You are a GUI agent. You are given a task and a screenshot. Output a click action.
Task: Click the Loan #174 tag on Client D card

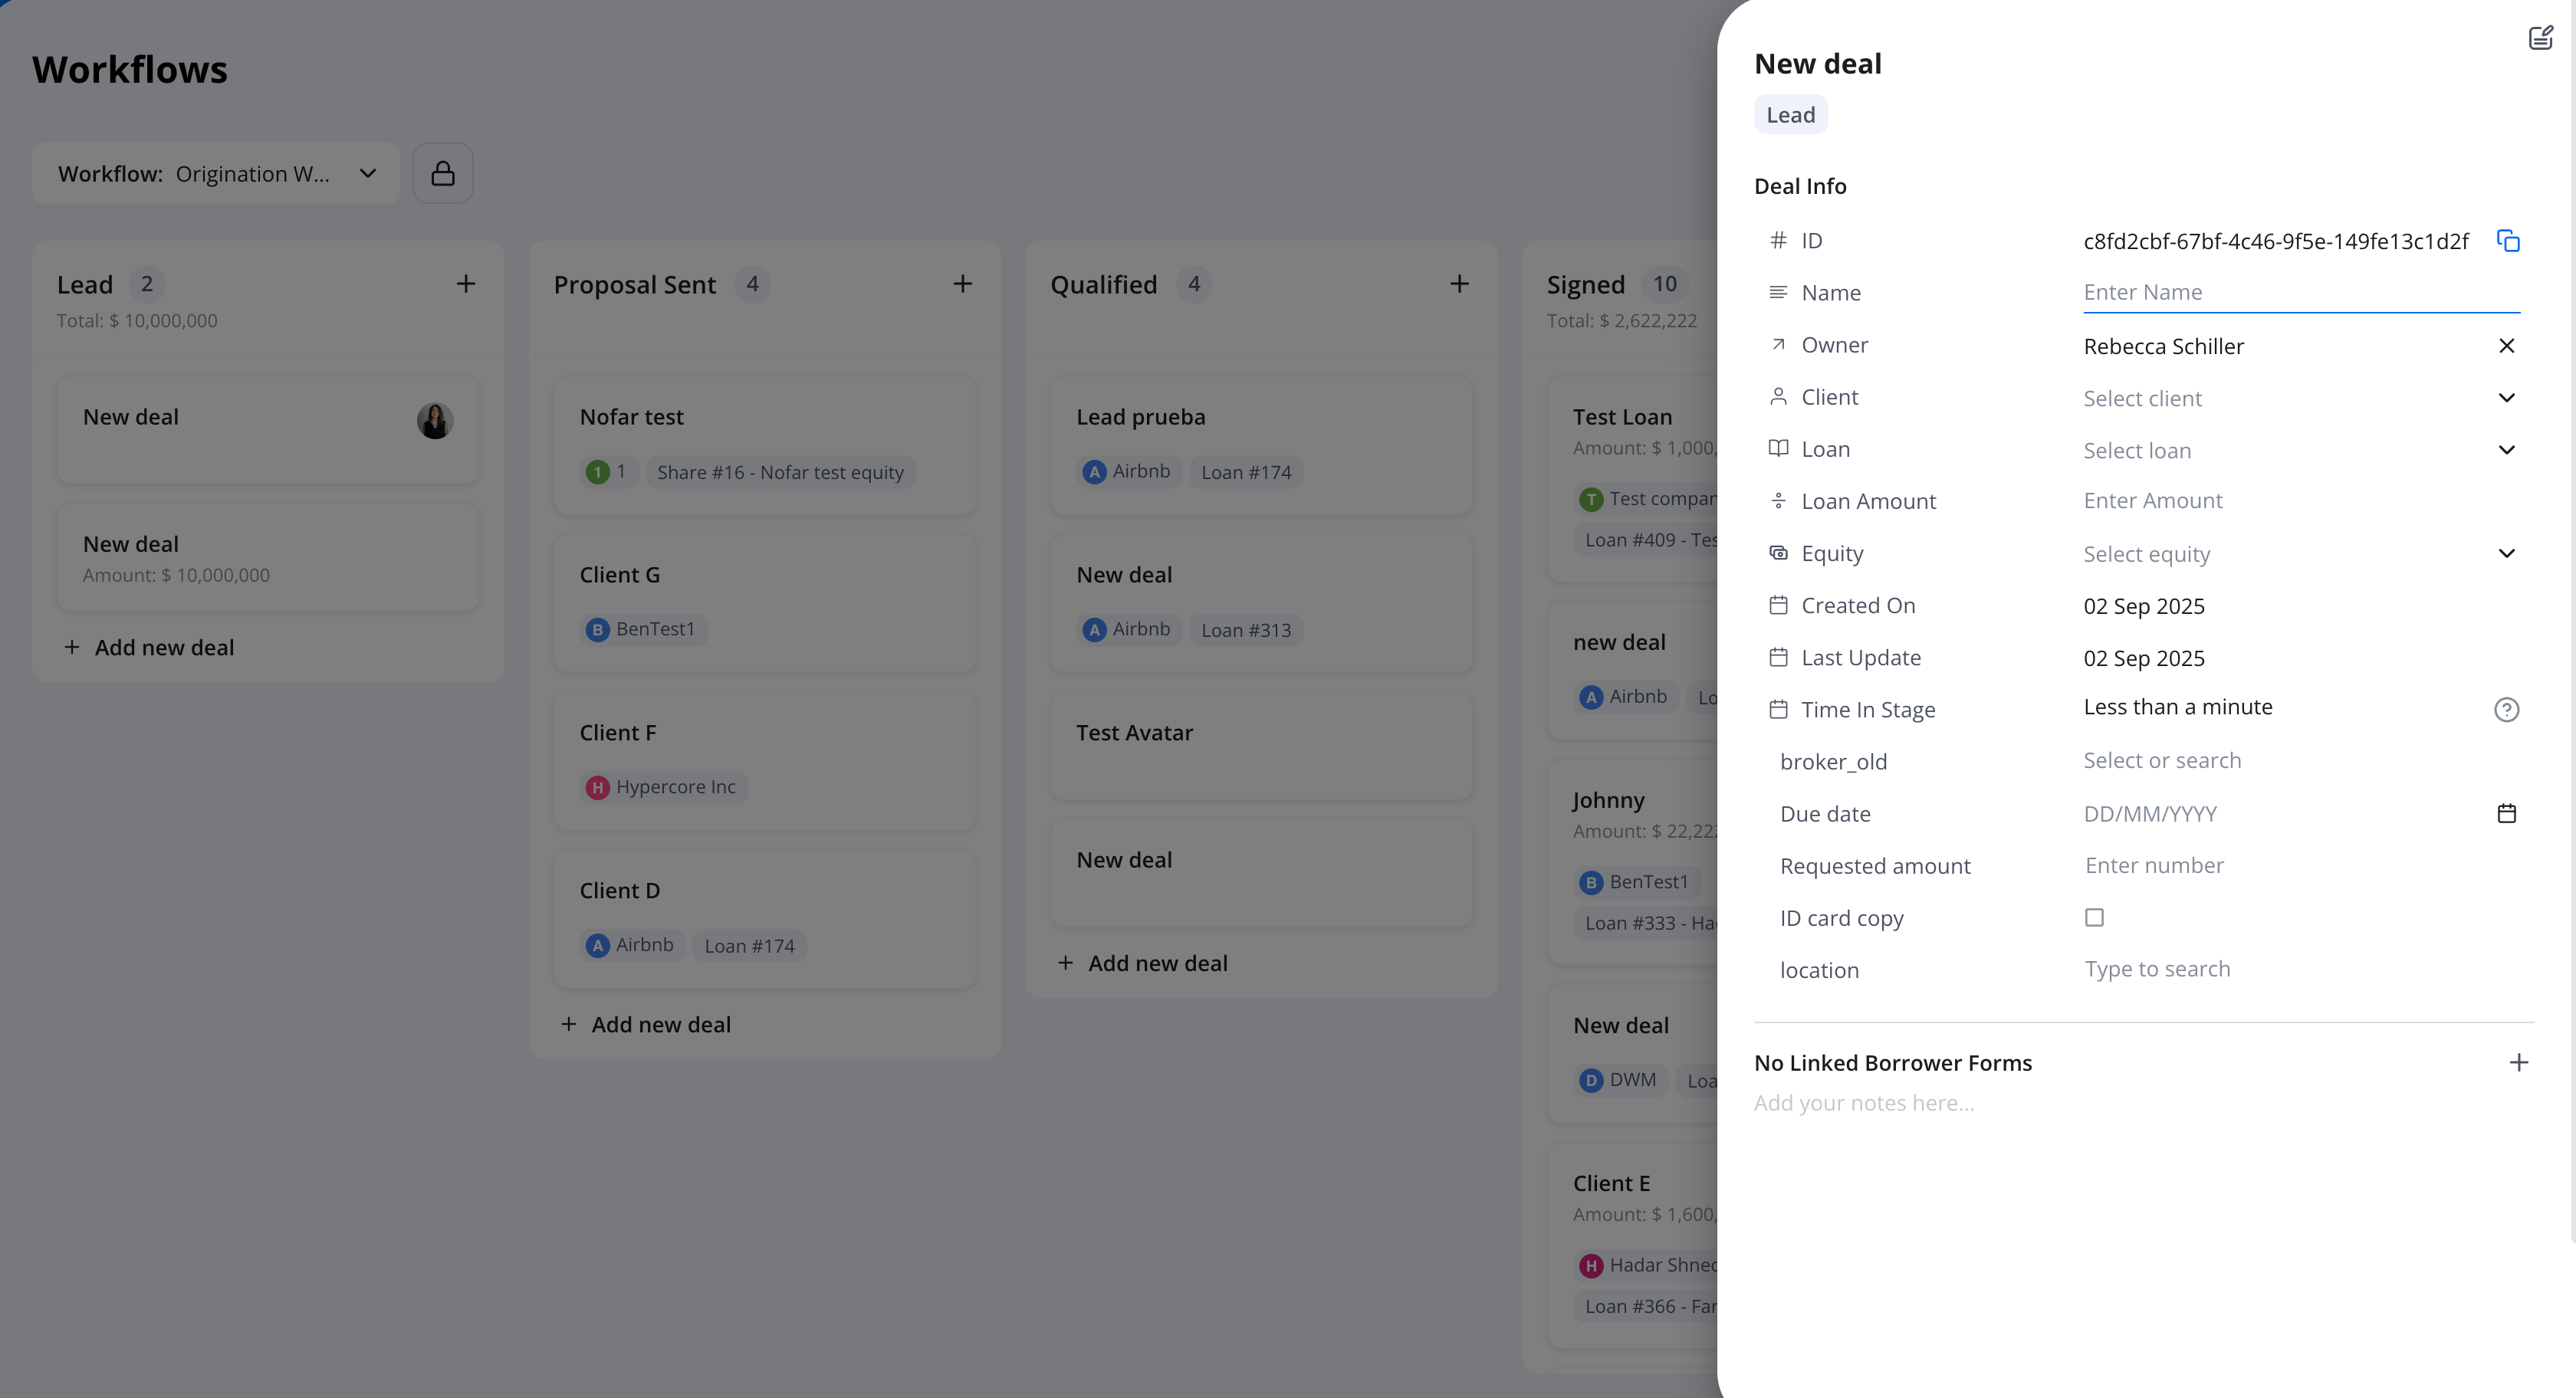749,946
